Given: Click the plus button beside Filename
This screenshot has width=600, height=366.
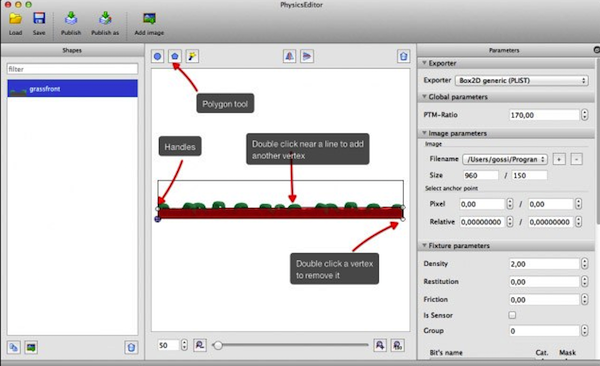Looking at the screenshot, I should point(559,159).
